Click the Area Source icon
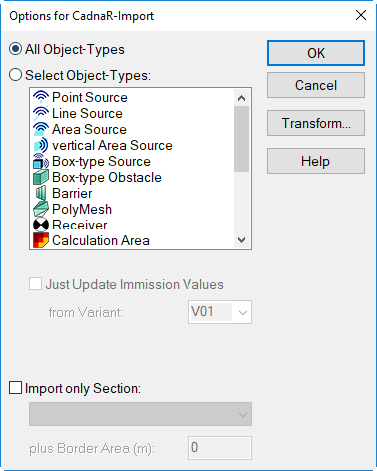The height and width of the screenshot is (471, 377). 41,129
